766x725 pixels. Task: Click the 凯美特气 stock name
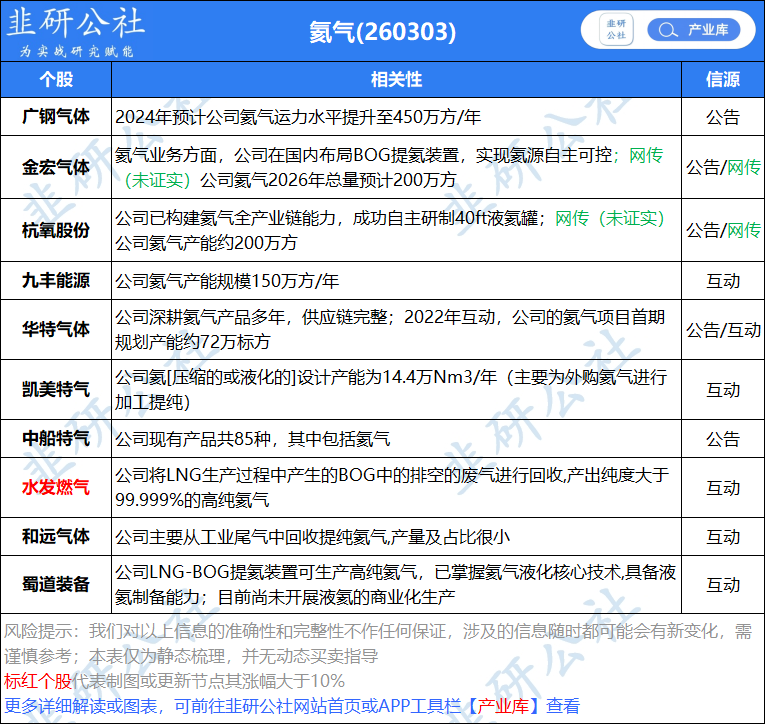pos(56,390)
